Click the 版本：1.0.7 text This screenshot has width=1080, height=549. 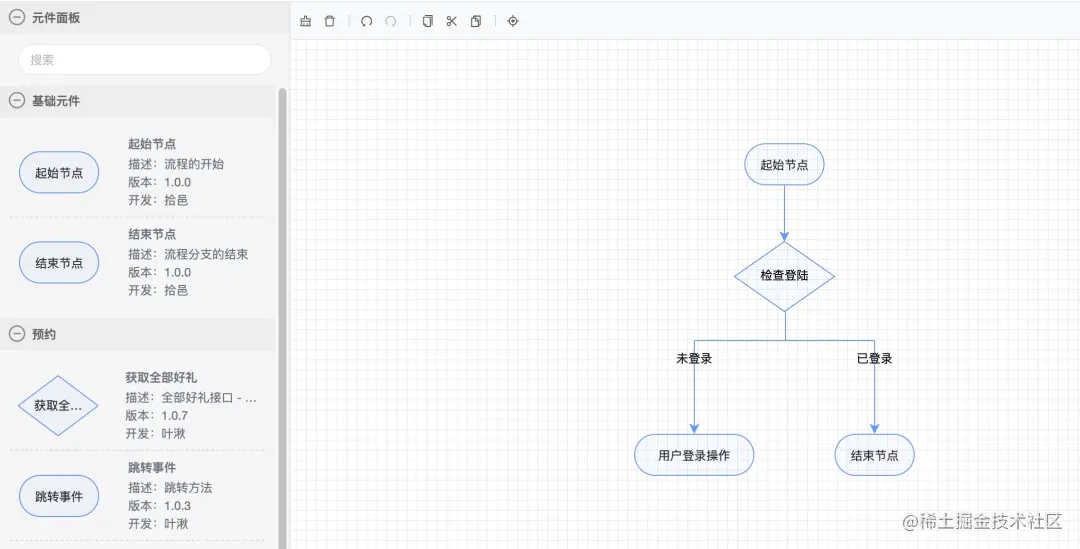click(x=156, y=415)
